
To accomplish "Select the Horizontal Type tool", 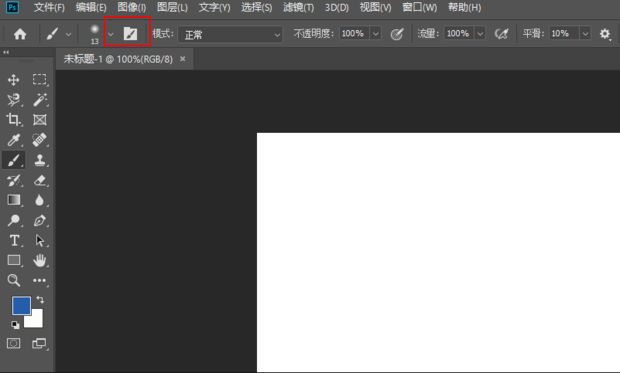I will pos(14,240).
